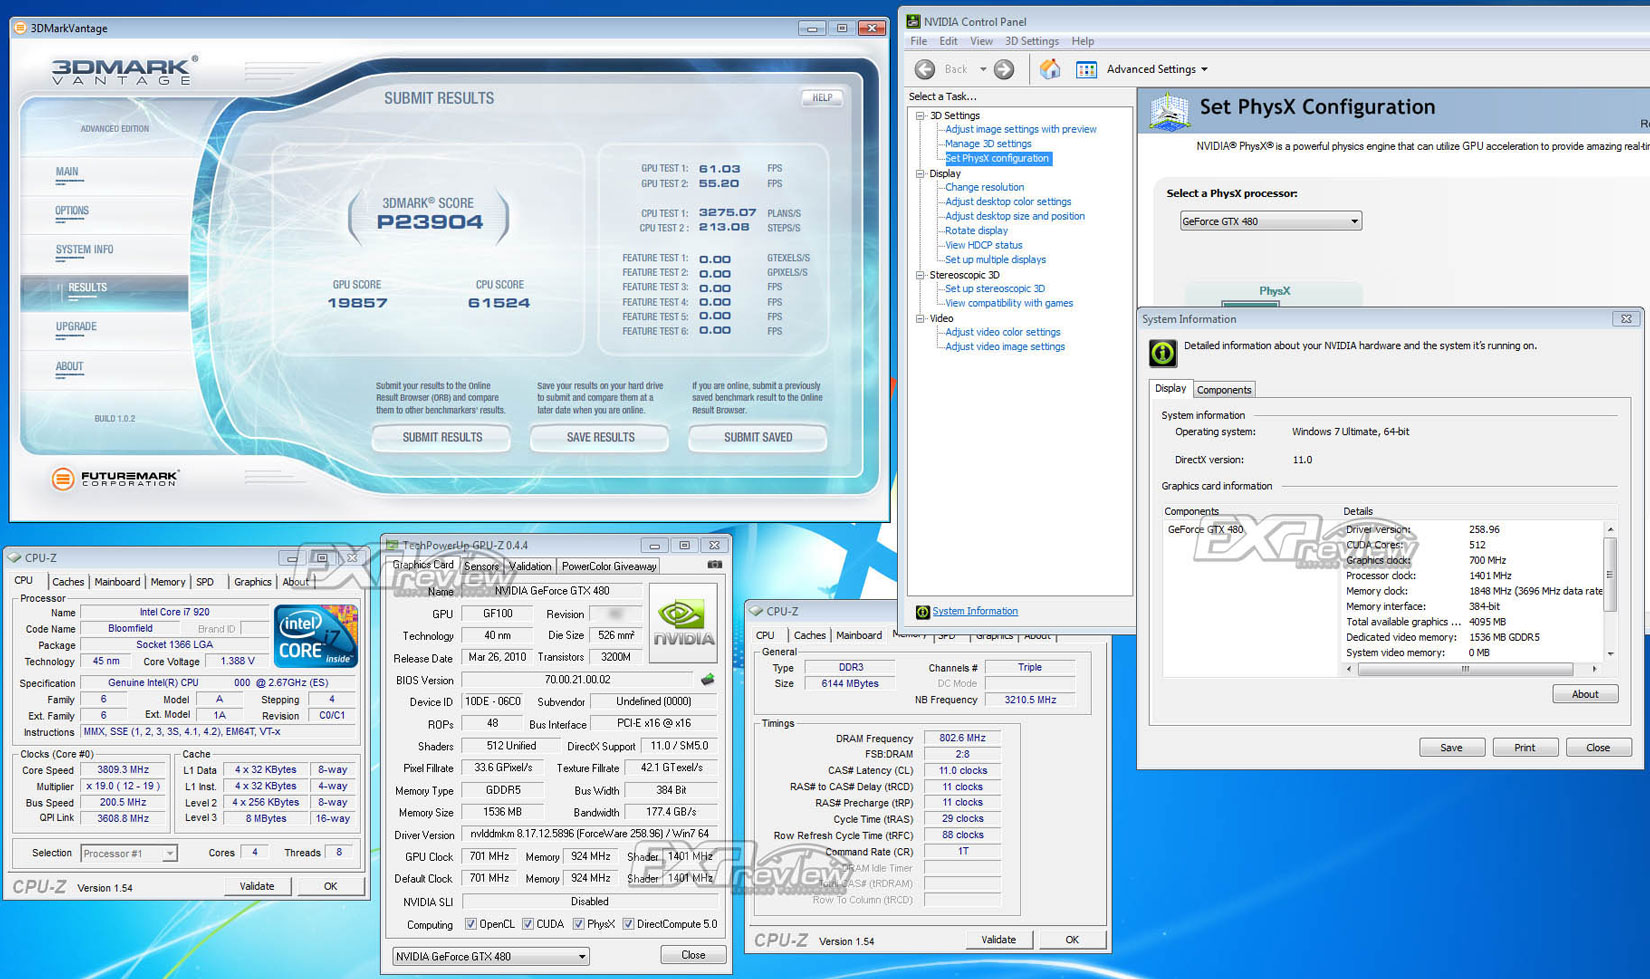Click the Advanced Settings view grid icon

coord(1086,69)
